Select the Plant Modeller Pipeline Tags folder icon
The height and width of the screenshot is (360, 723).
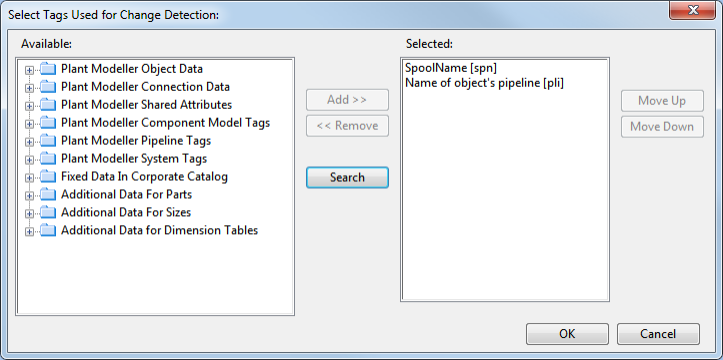pos(48,141)
